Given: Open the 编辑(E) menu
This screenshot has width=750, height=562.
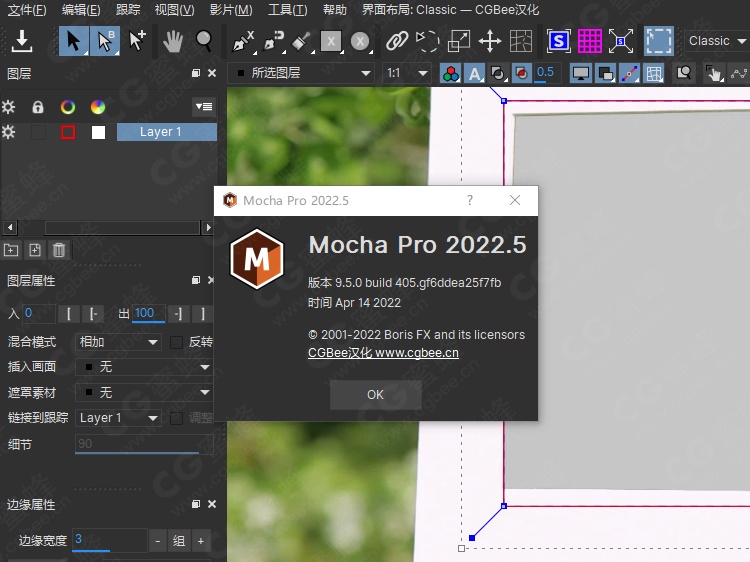Looking at the screenshot, I should coord(81,10).
